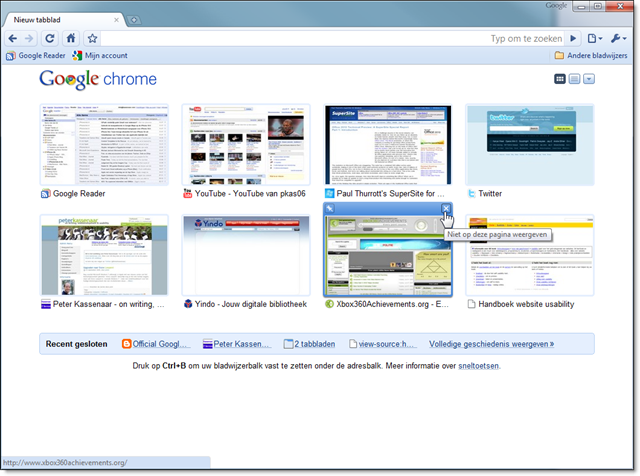Switch to thumbnail grid view

pyautogui.click(x=560, y=79)
